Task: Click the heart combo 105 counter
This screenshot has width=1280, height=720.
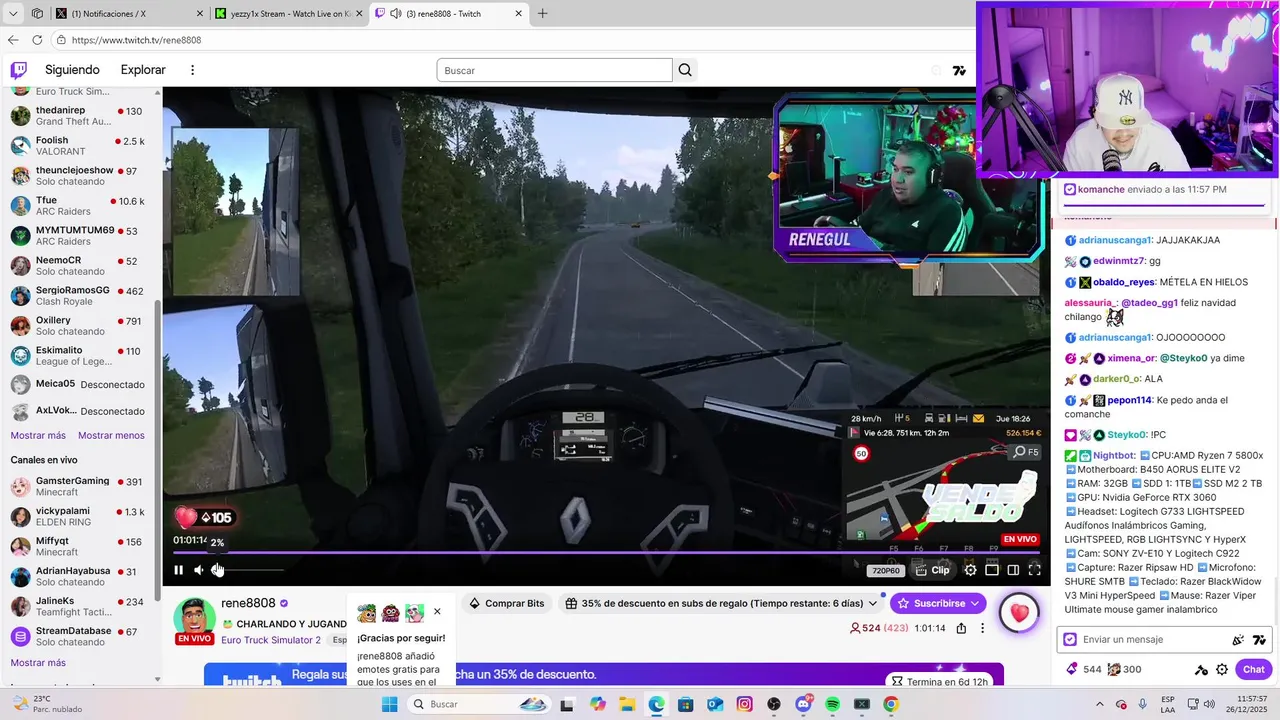Action: point(205,517)
